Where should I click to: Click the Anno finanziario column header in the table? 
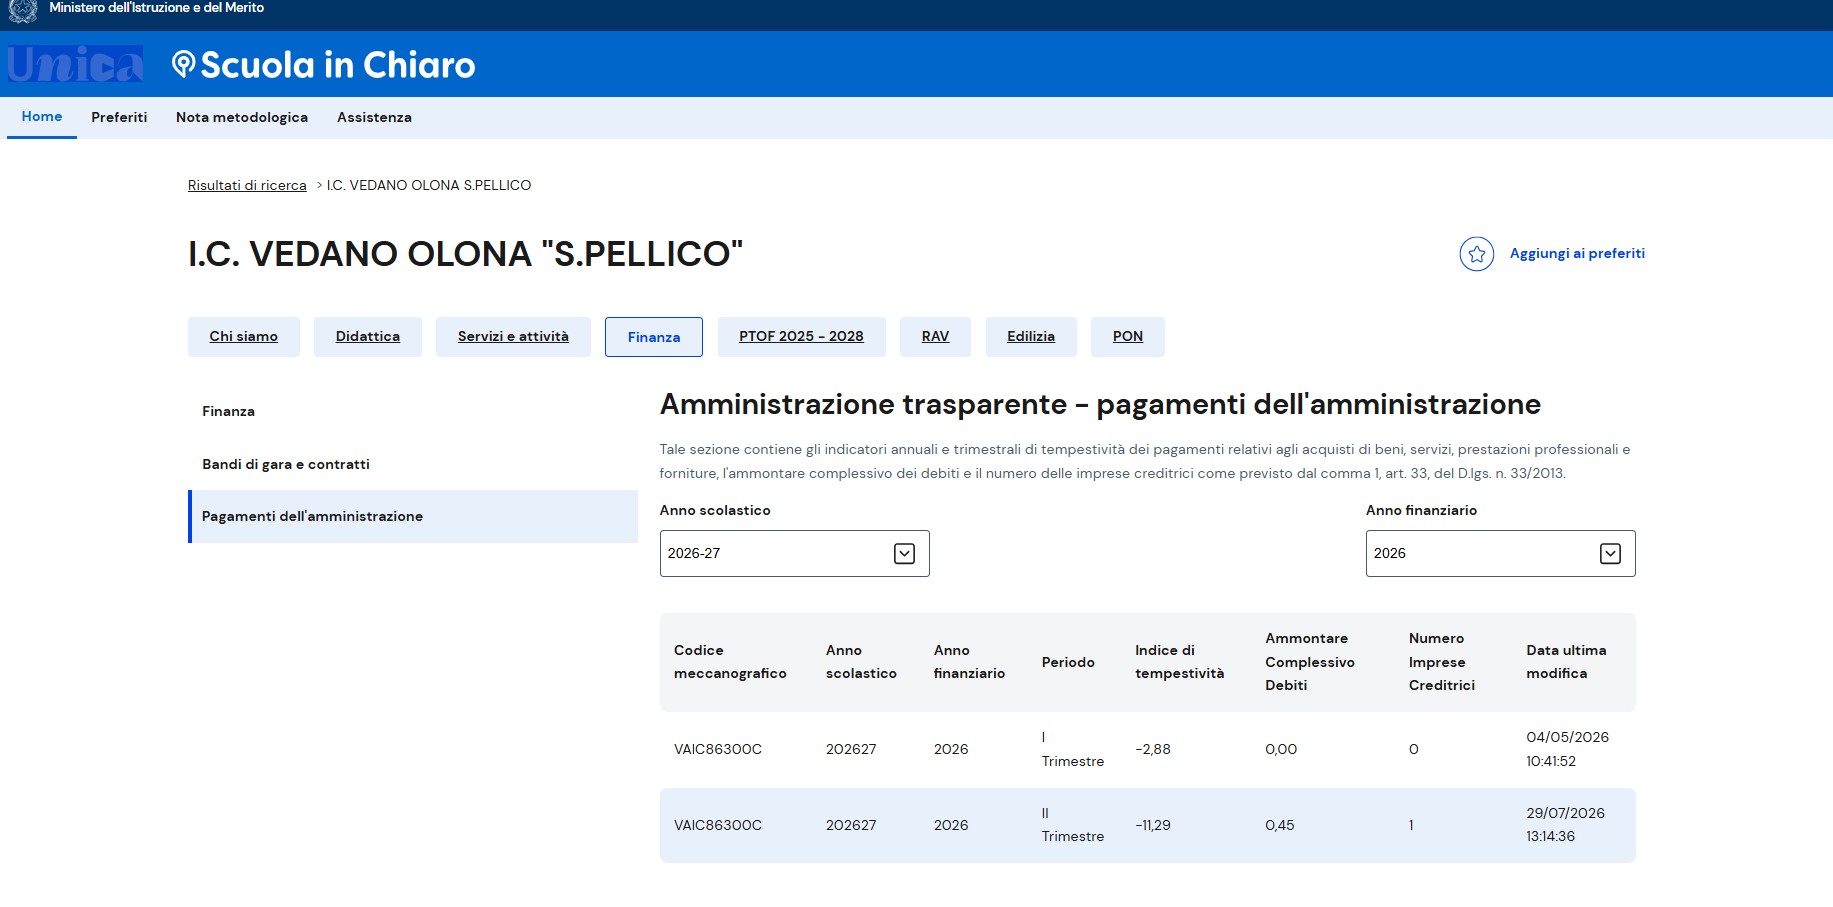[x=969, y=662]
